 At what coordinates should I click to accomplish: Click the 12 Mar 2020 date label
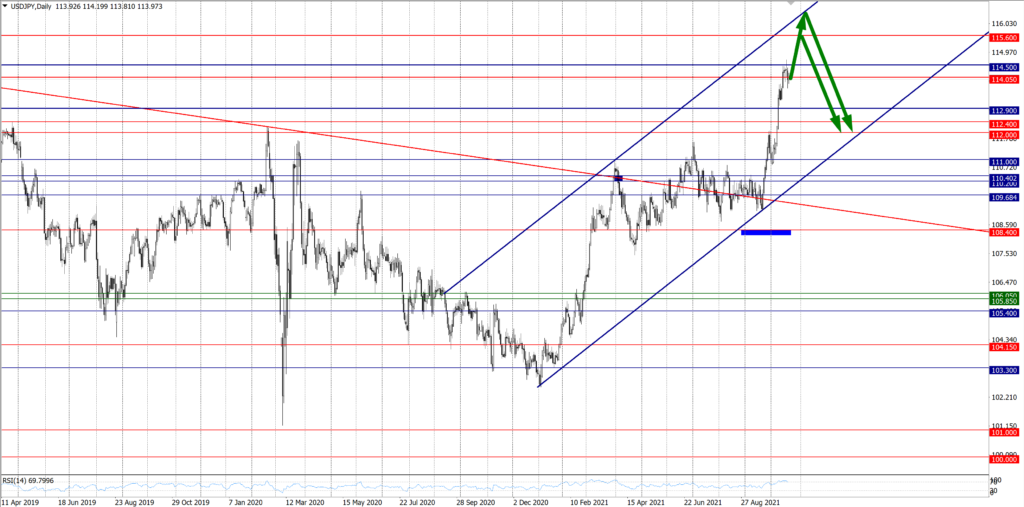pyautogui.click(x=306, y=500)
